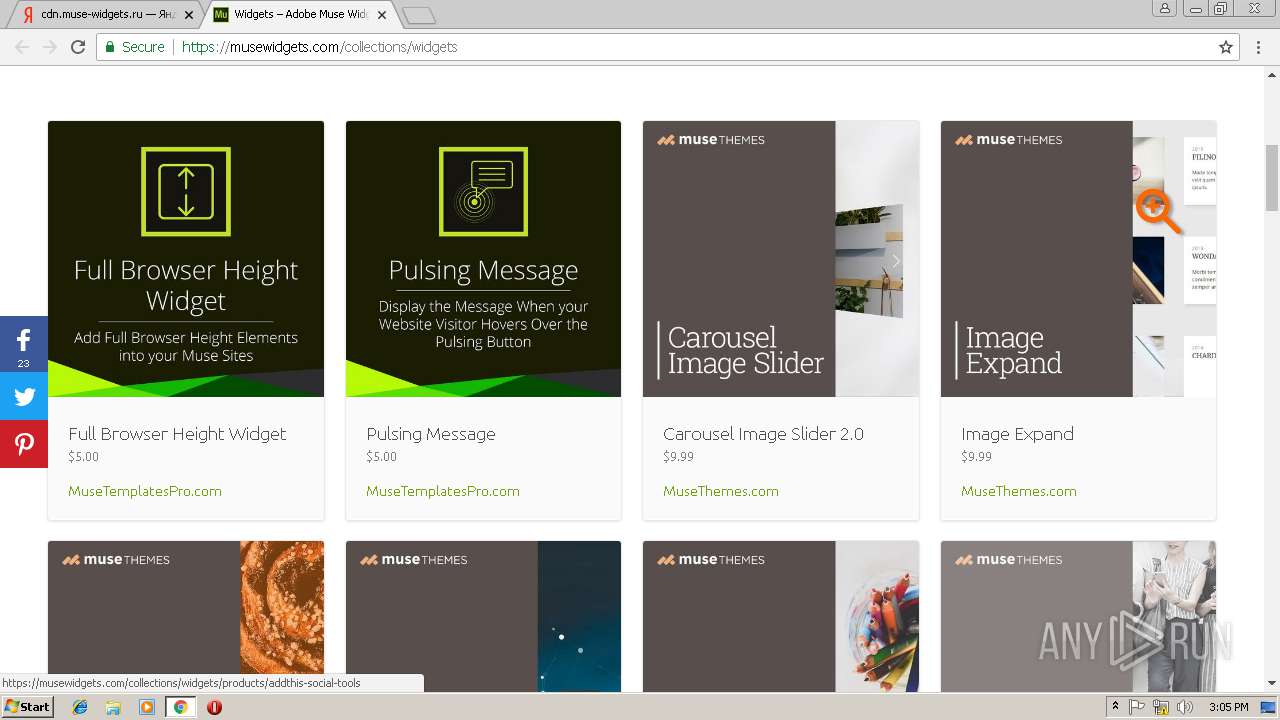The image size is (1280, 720).
Task: Click the Show Desktop button on the taskbar
Action: pyautogui.click(x=1268, y=707)
